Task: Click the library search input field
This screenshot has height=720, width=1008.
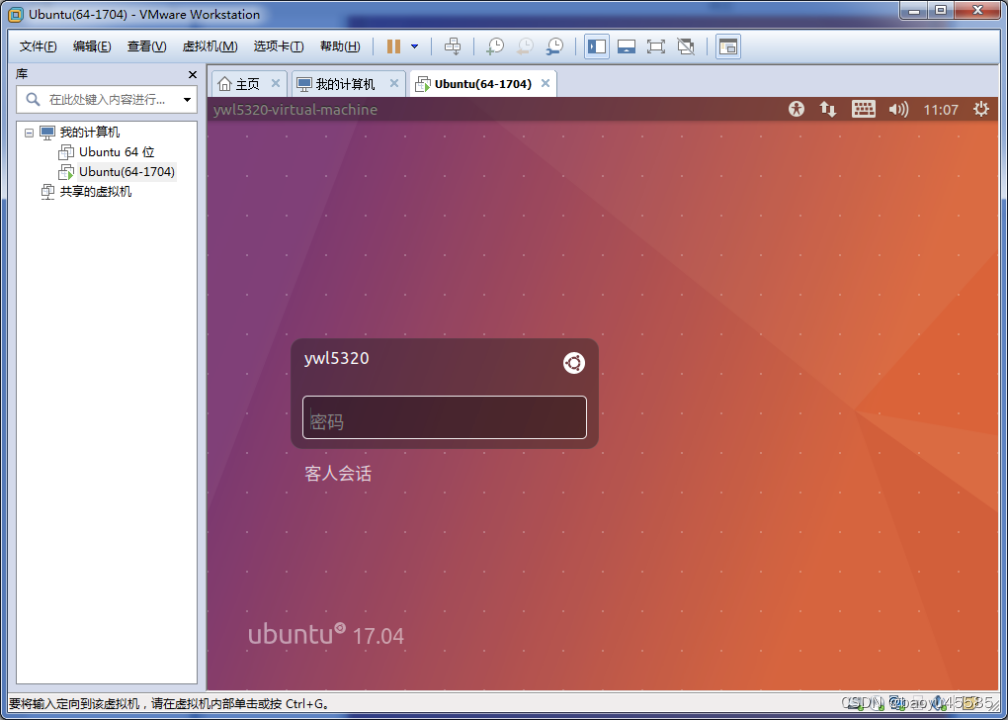Action: (106, 100)
